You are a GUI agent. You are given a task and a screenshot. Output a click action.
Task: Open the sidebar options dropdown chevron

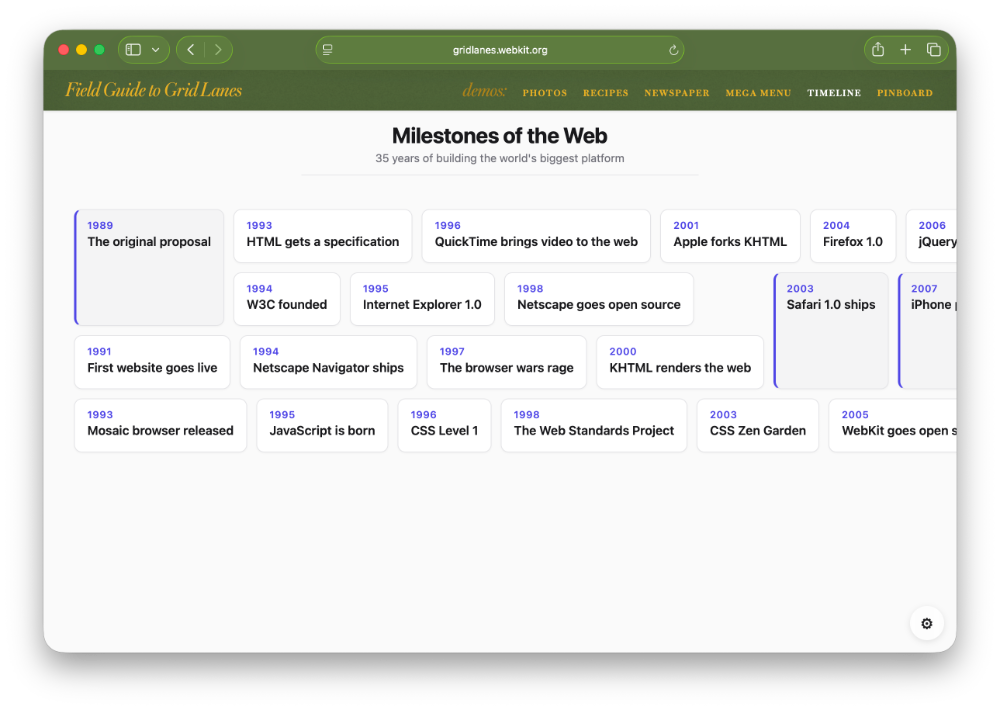(x=156, y=50)
